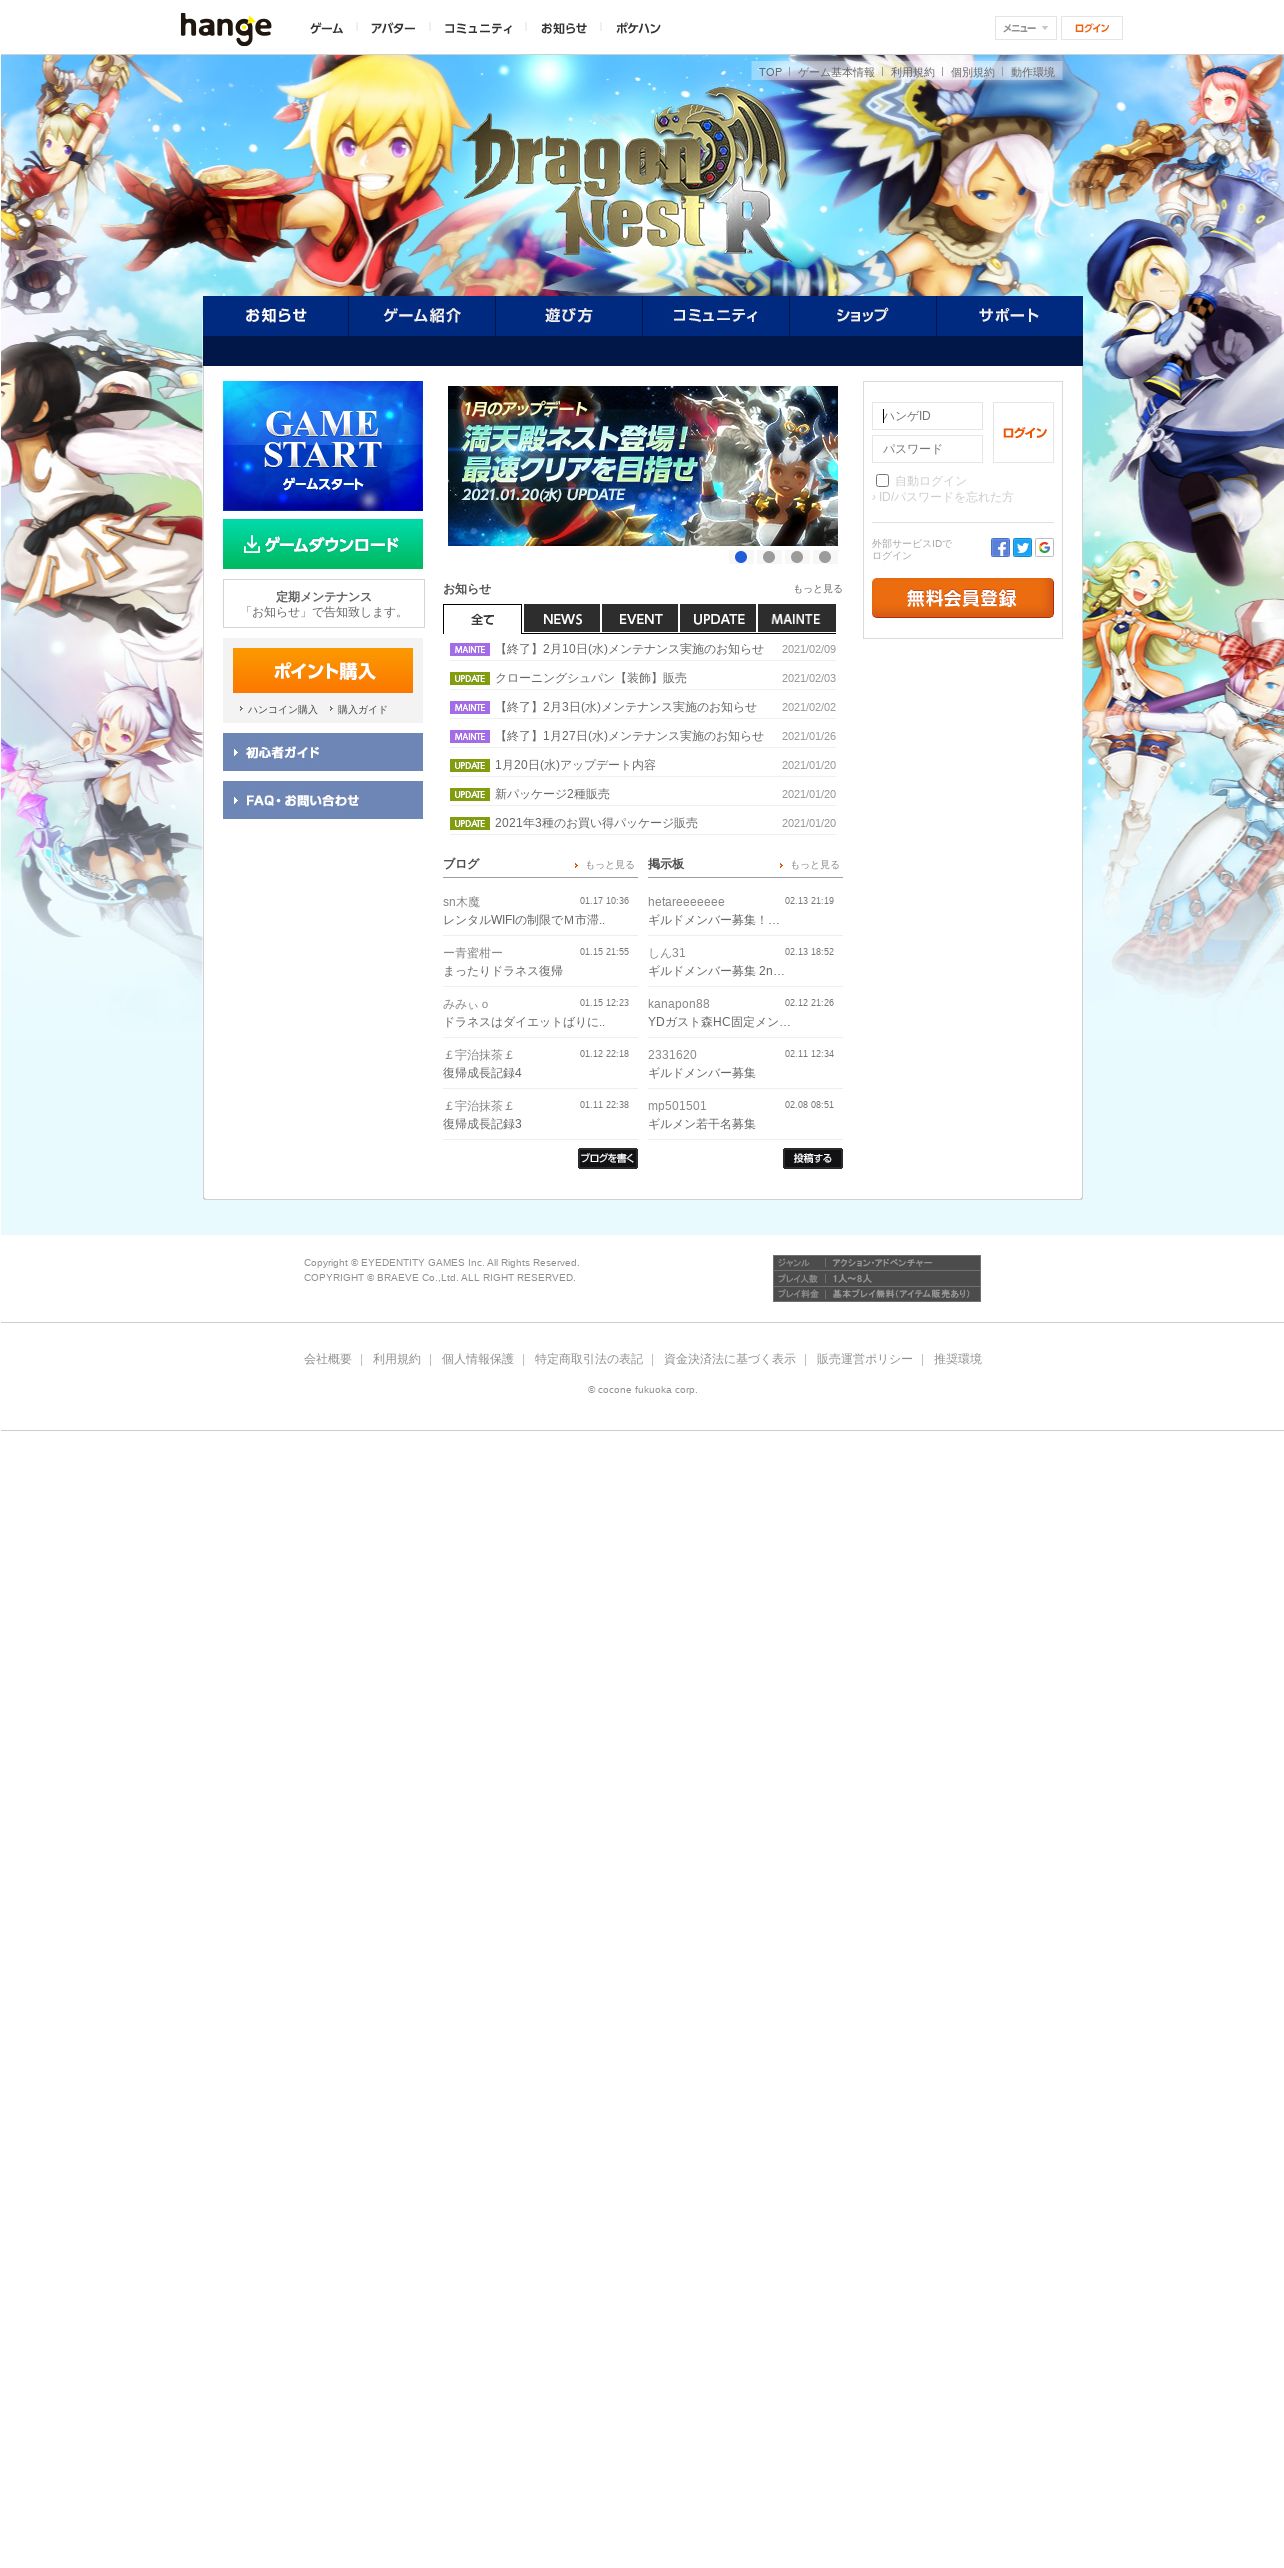Open お知らせ in blue game menu
This screenshot has height=2568, width=1284.
point(276,315)
